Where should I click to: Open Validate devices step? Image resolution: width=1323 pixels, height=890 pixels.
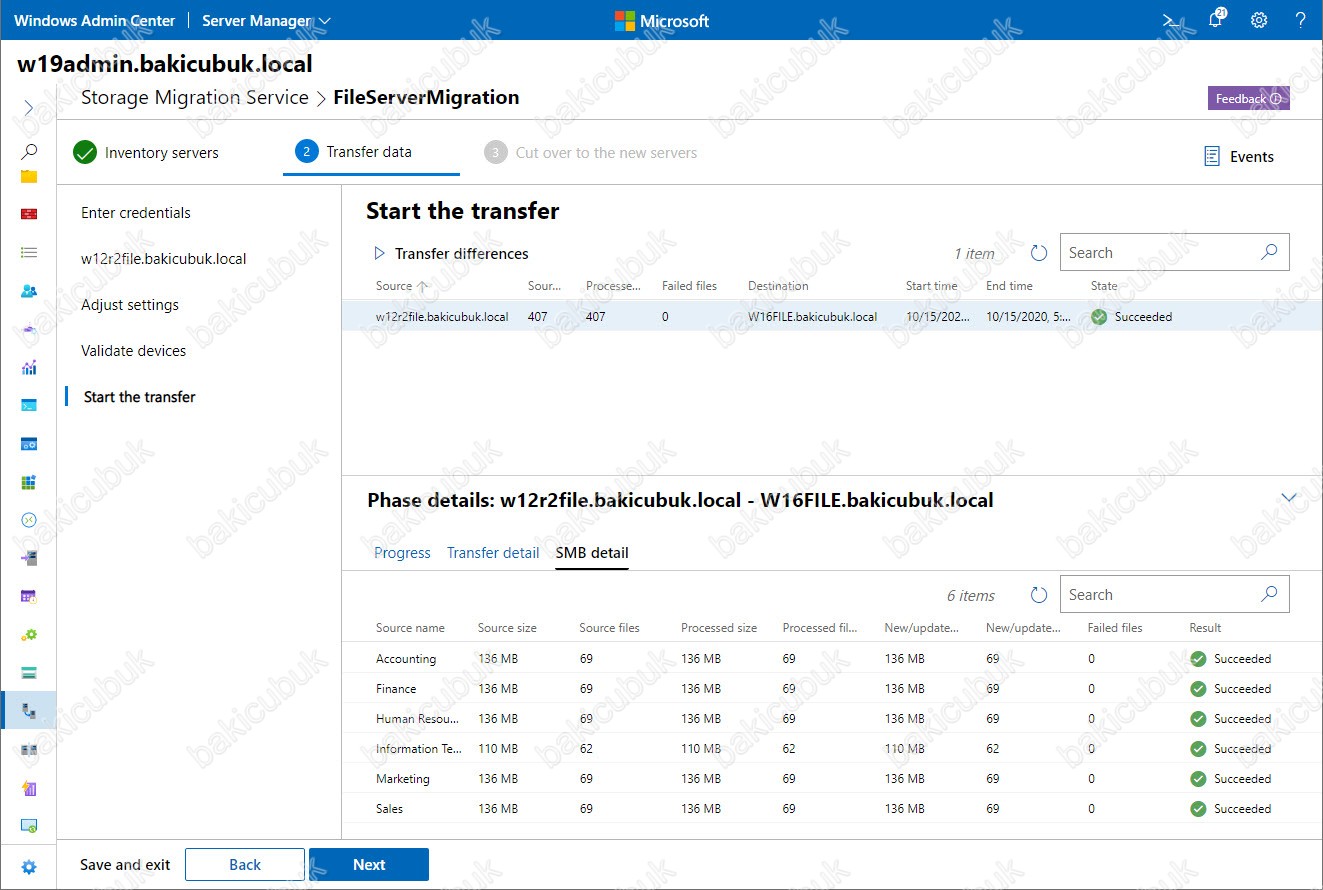(134, 351)
